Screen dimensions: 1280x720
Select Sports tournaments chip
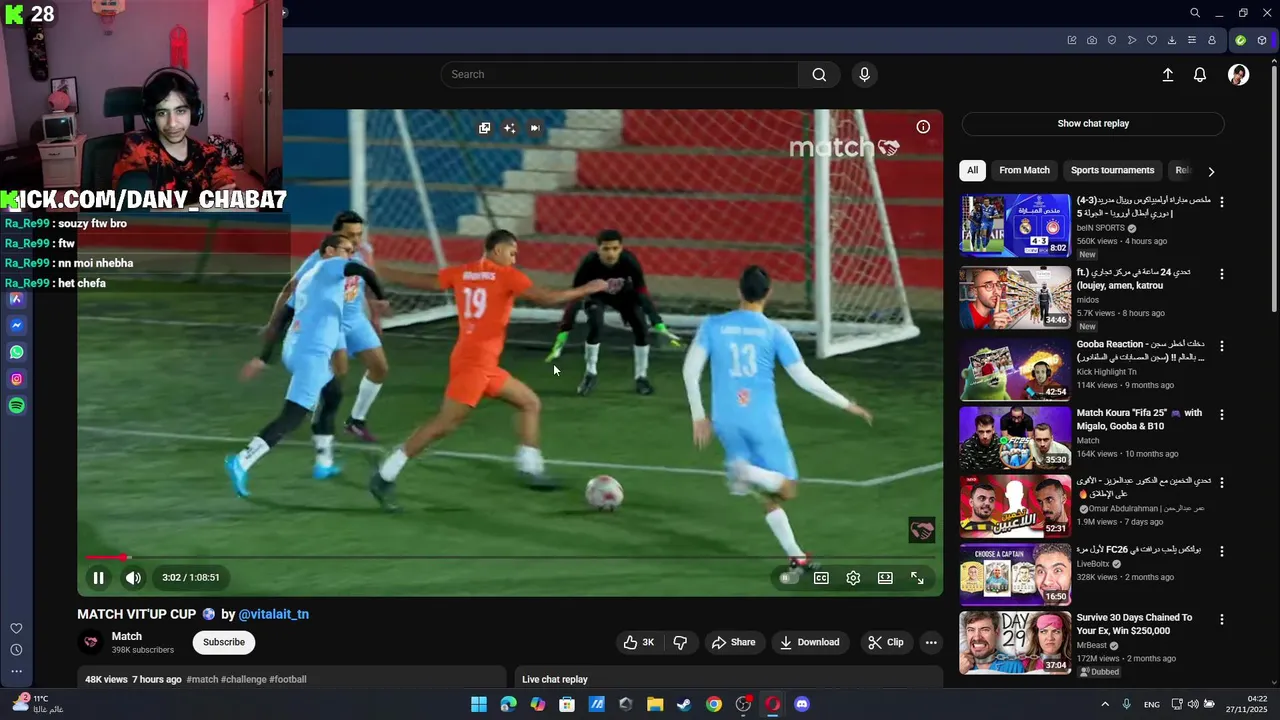(1112, 170)
